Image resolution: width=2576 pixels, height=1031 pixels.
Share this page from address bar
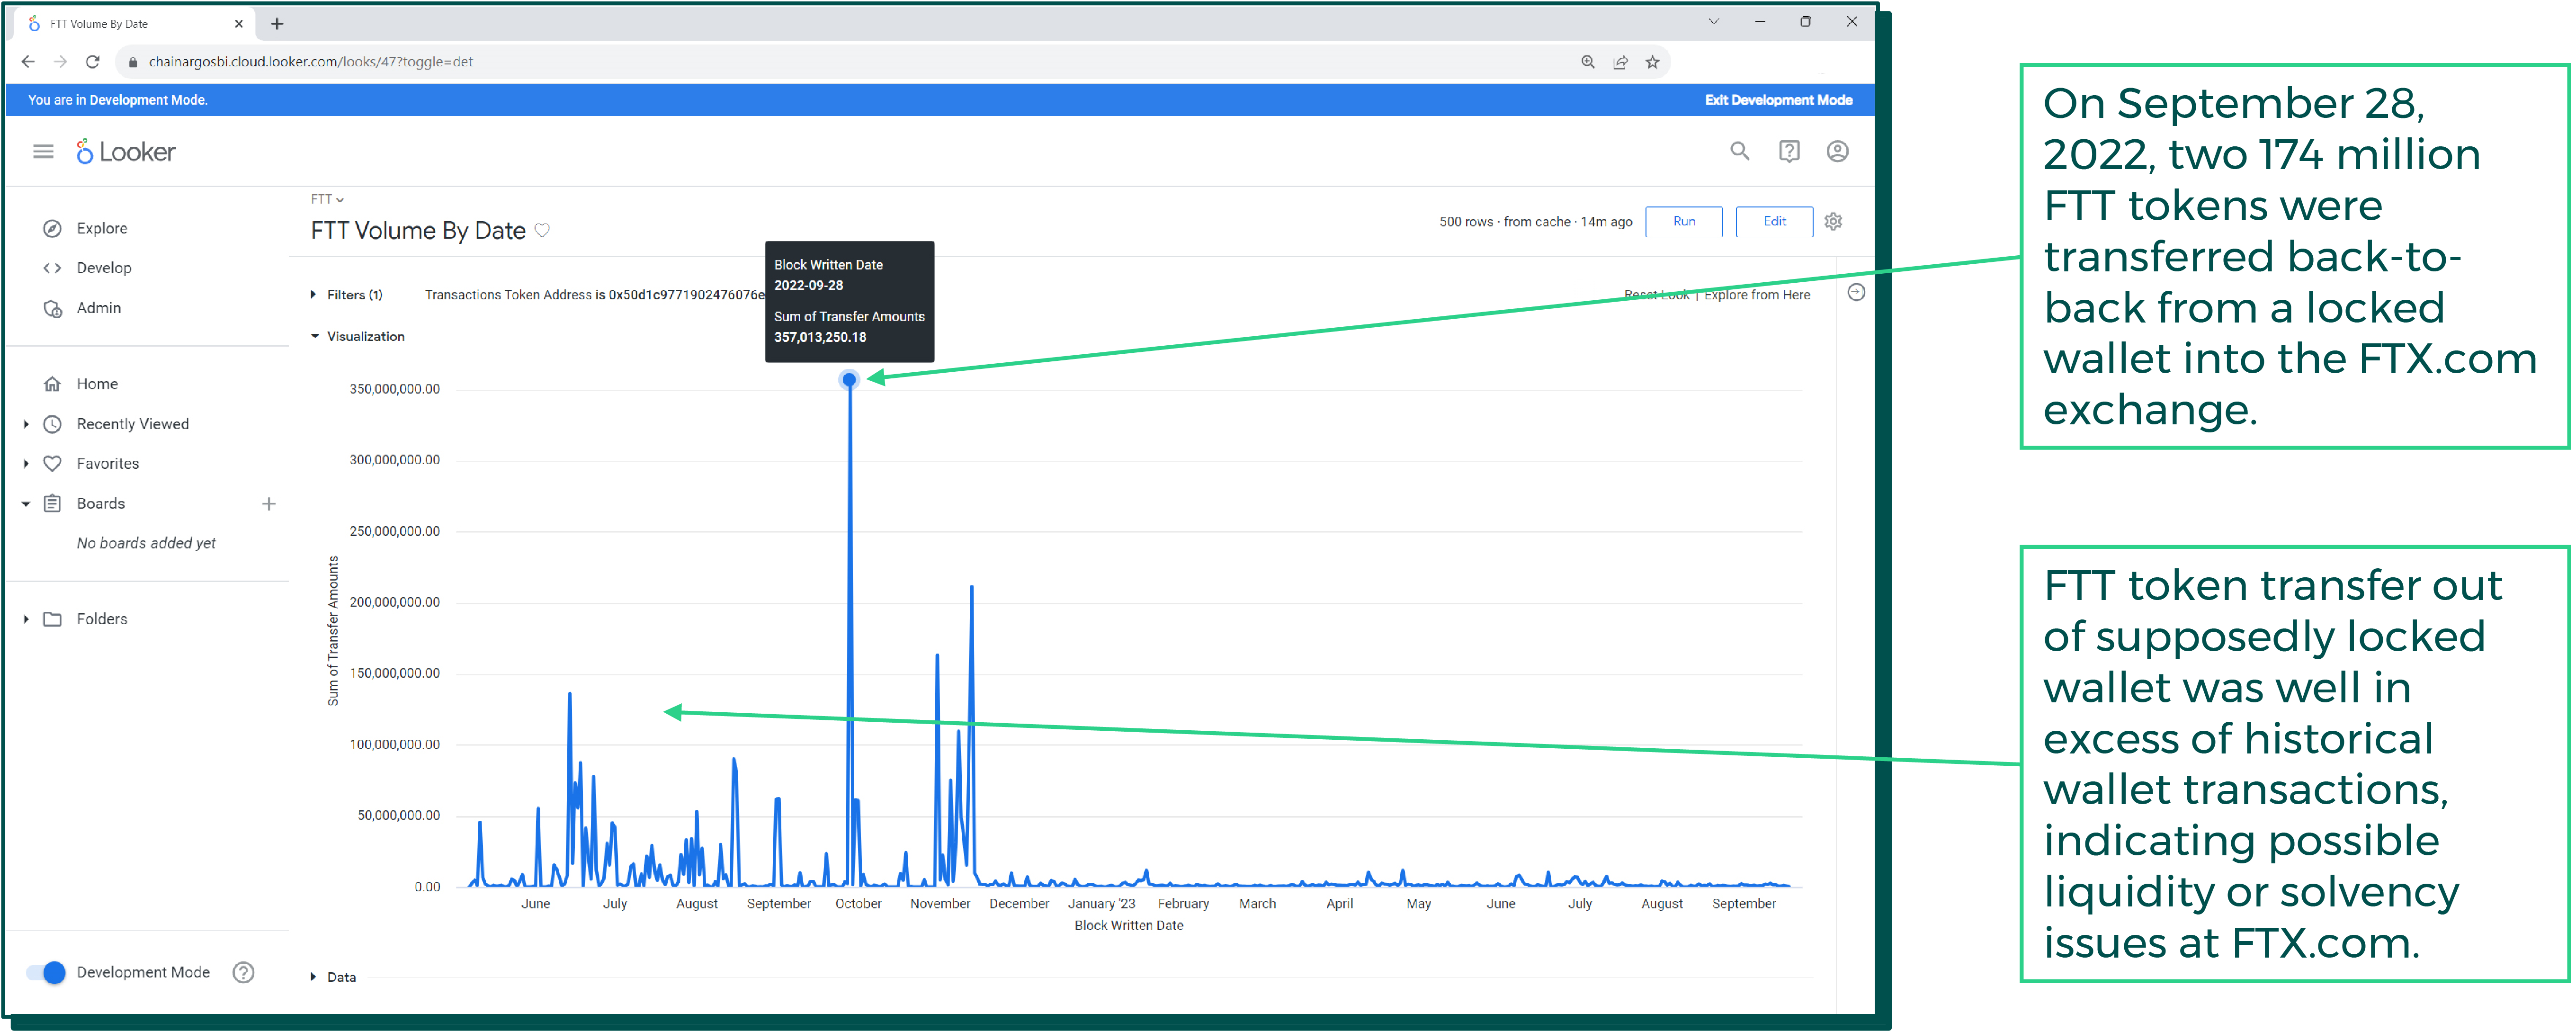coord(1620,62)
